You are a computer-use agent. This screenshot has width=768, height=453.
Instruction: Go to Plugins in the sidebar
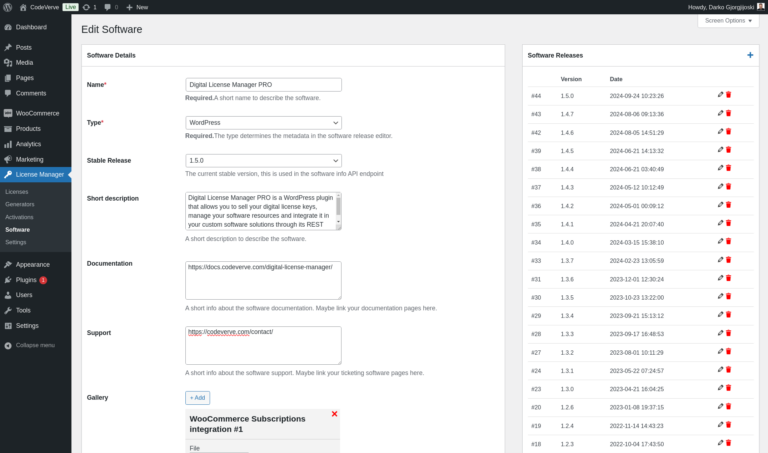(x=26, y=280)
